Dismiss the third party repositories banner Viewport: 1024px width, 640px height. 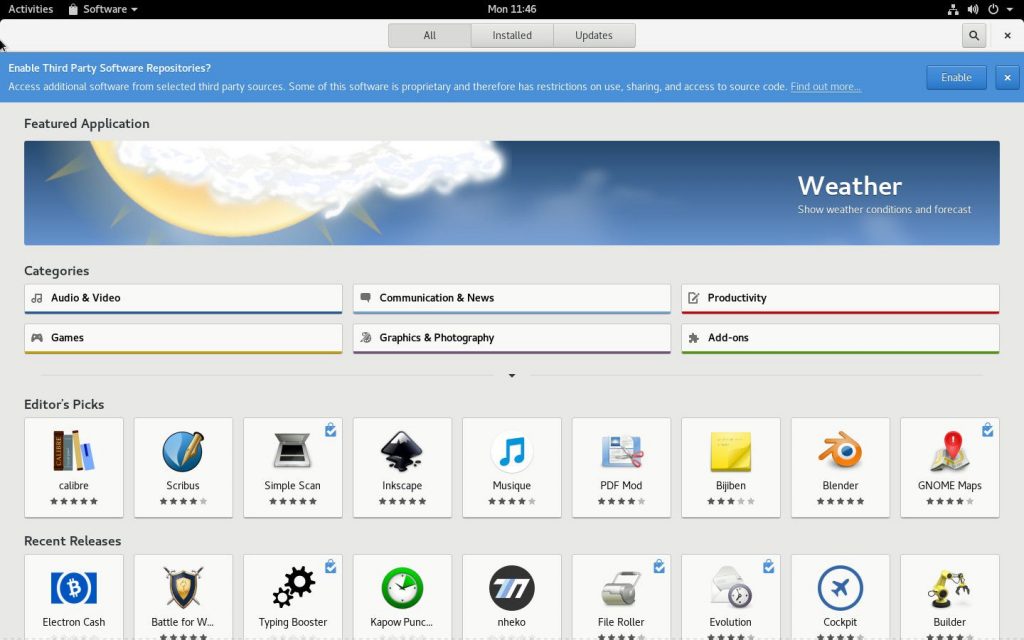tap(1007, 77)
